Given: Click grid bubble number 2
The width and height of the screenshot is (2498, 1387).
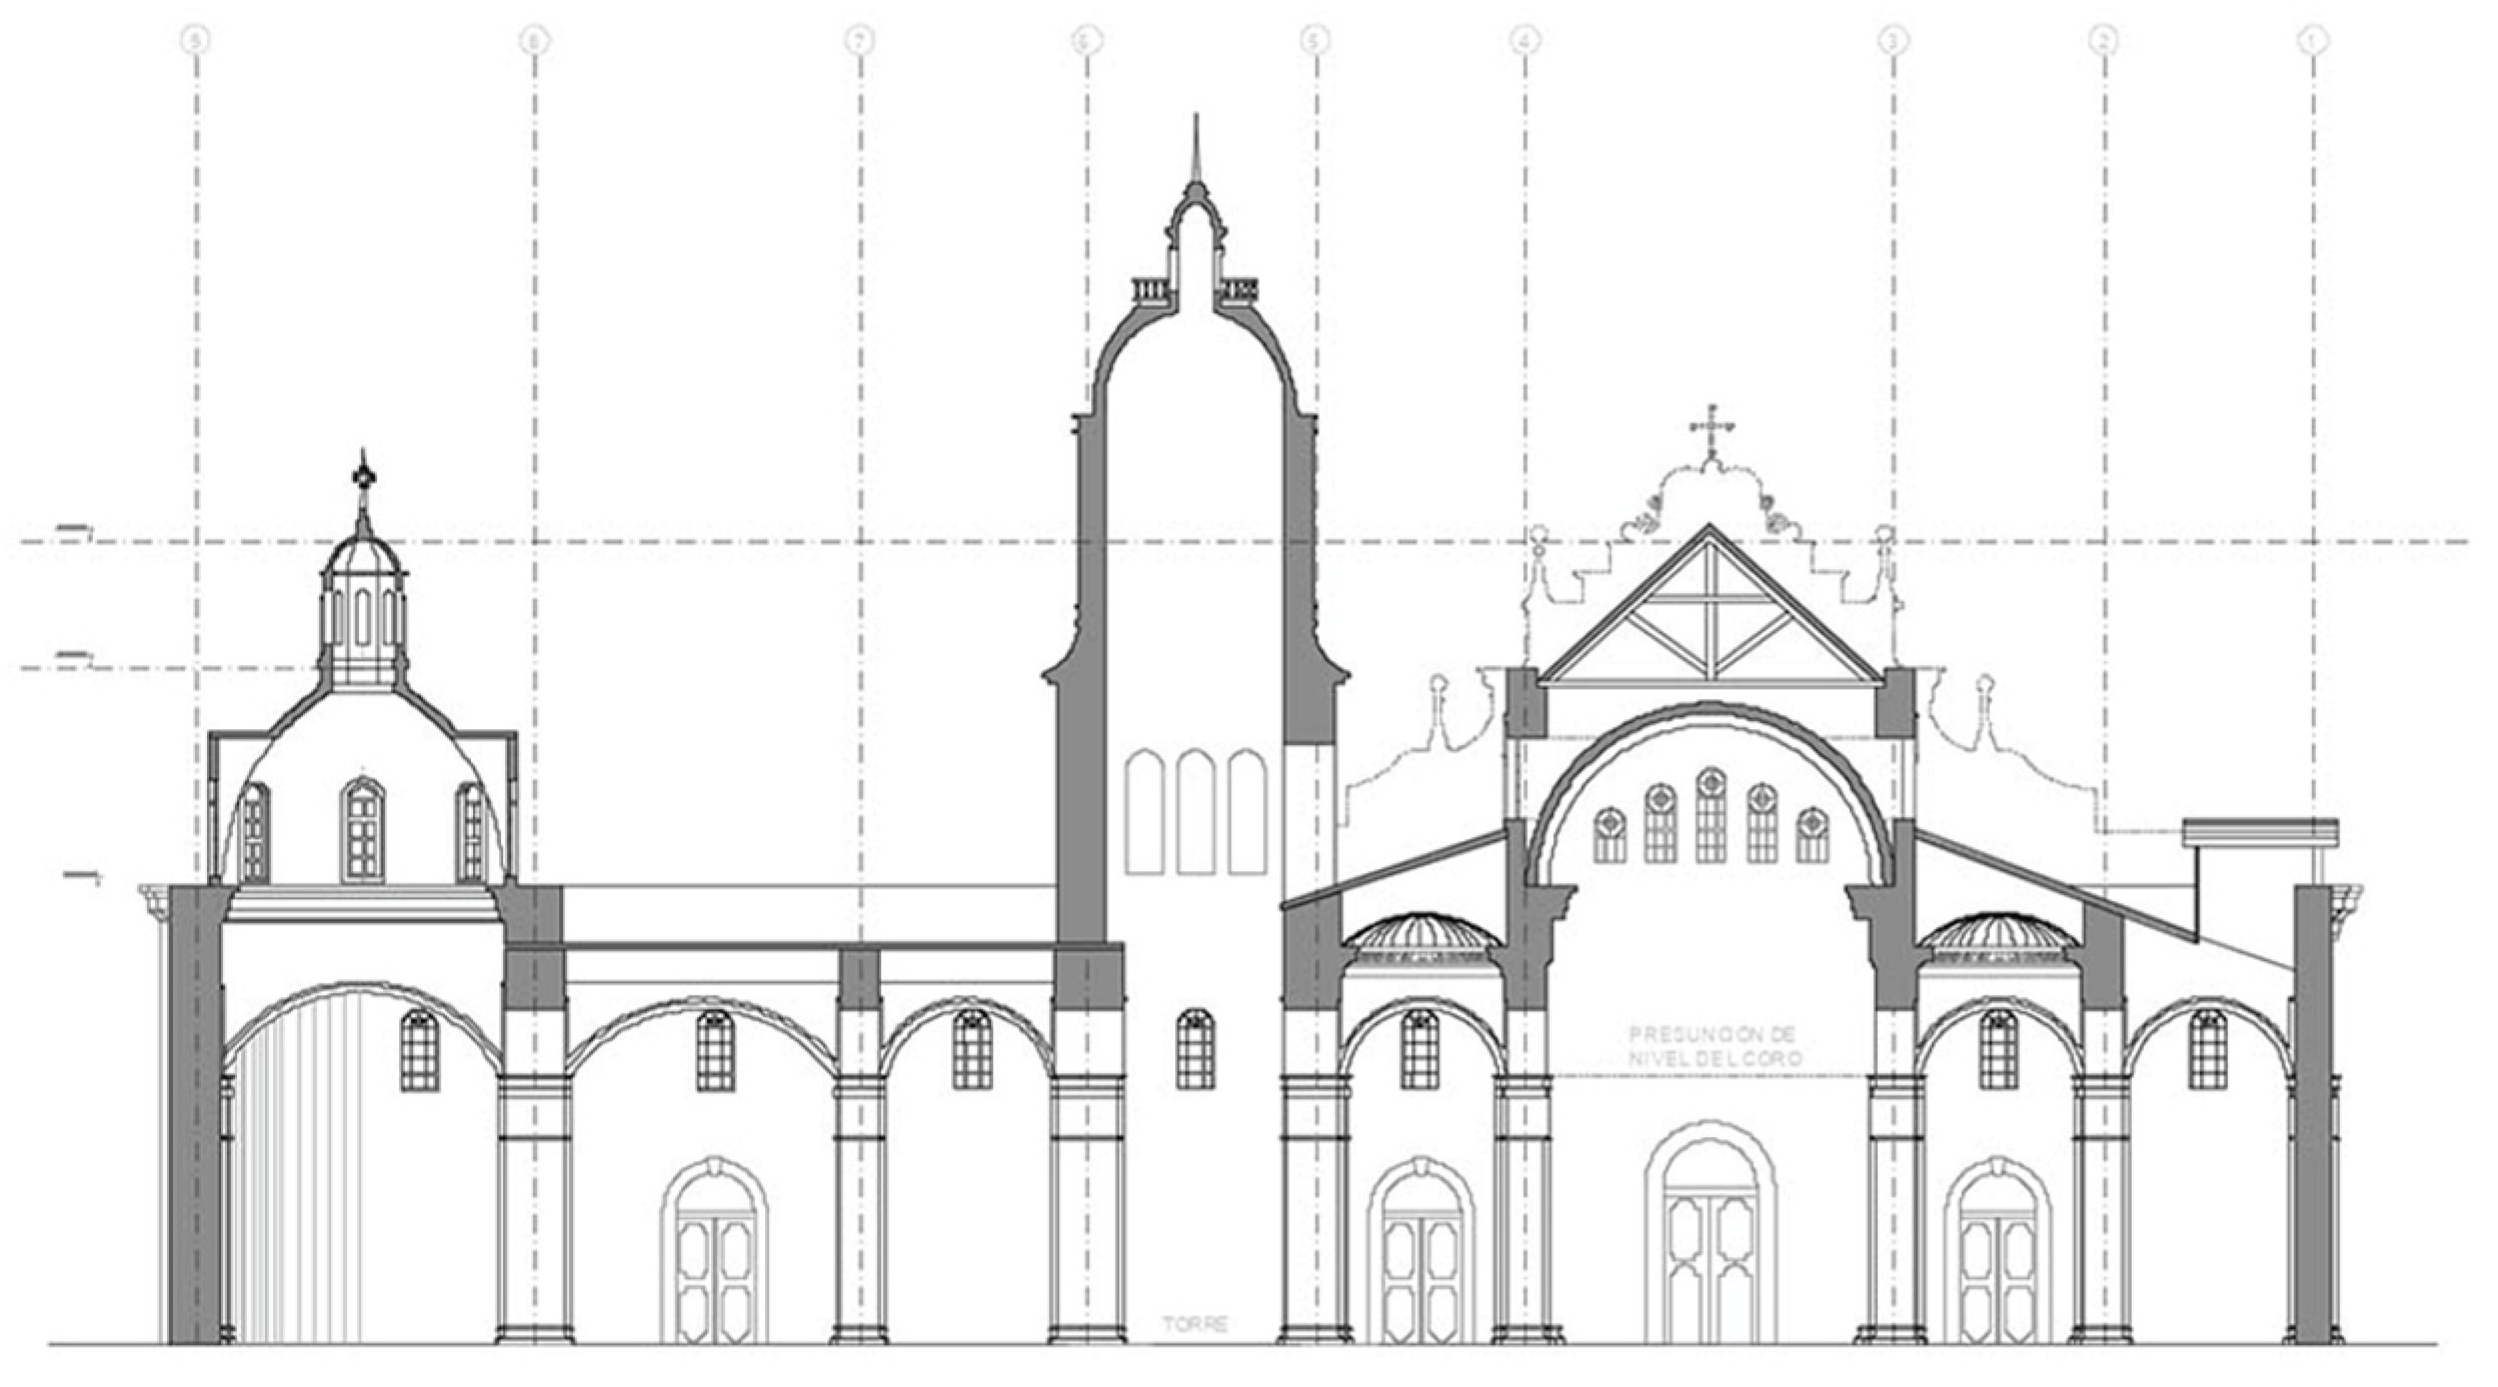Looking at the screenshot, I should click(x=2103, y=41).
